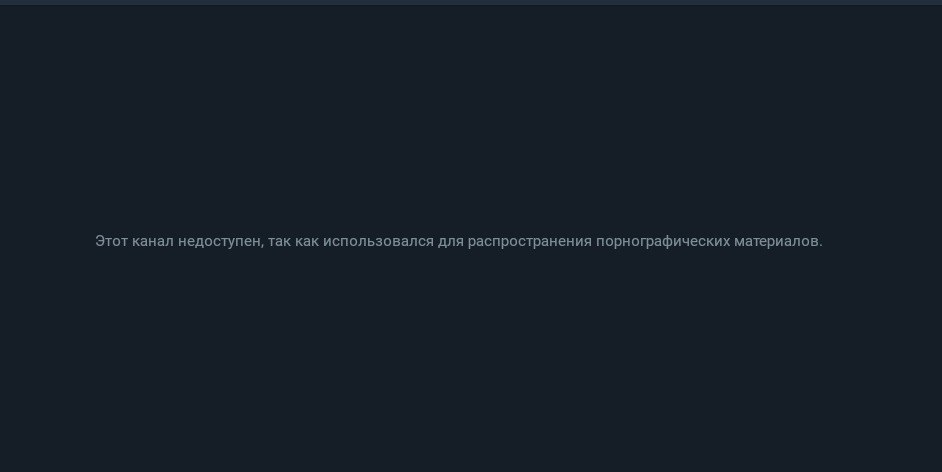Click the word "для" in the message
Viewport: 942px width, 472px height.
pos(451,242)
